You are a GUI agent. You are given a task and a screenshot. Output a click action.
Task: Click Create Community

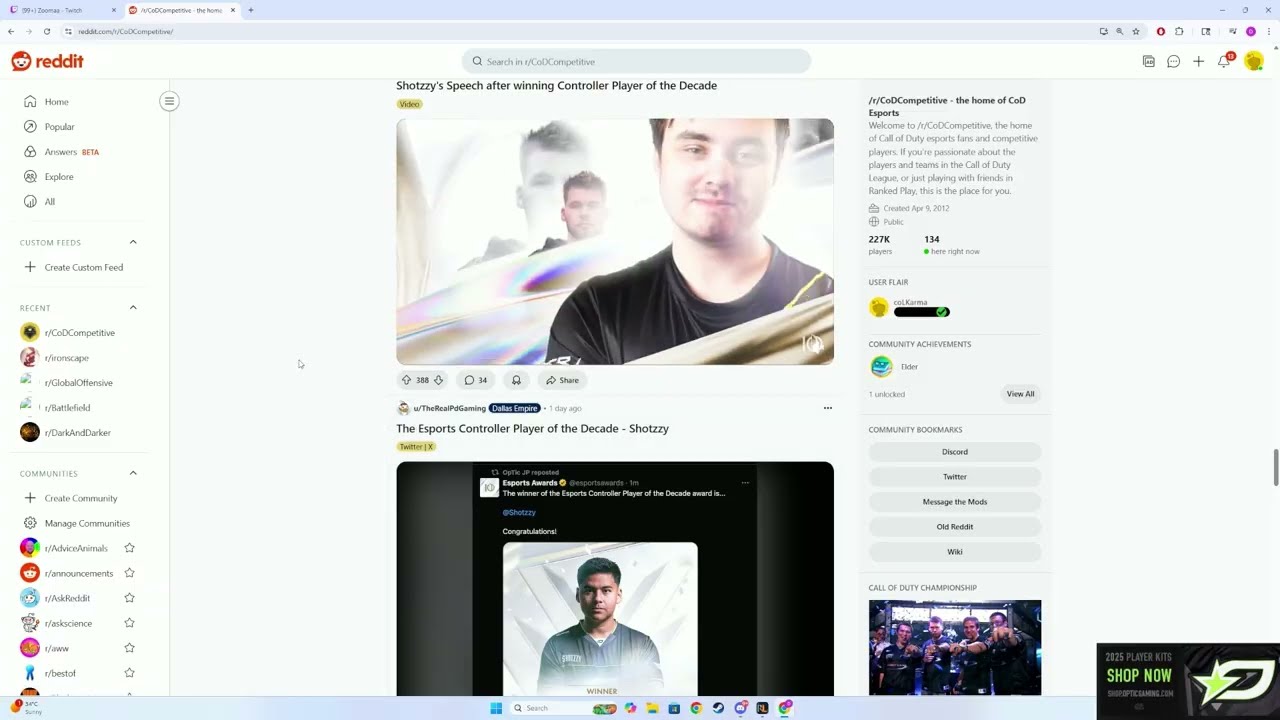tap(80, 498)
